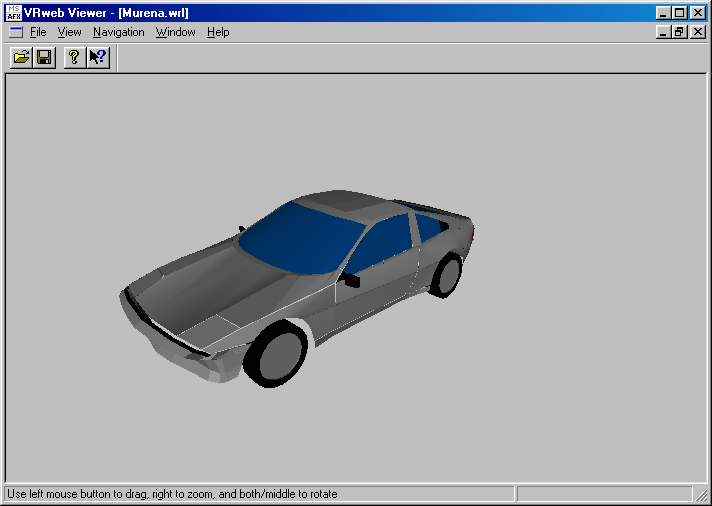
Task: Save the scene using the floppy disk icon
Action: click(44, 58)
